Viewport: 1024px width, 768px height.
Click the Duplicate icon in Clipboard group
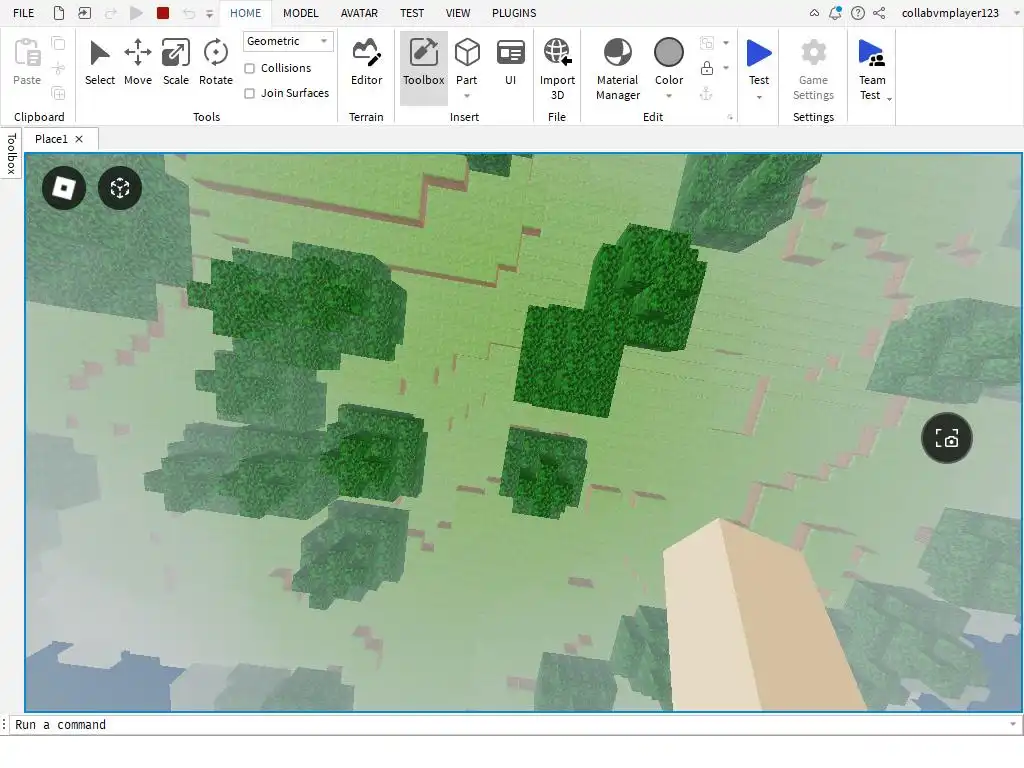click(x=58, y=93)
